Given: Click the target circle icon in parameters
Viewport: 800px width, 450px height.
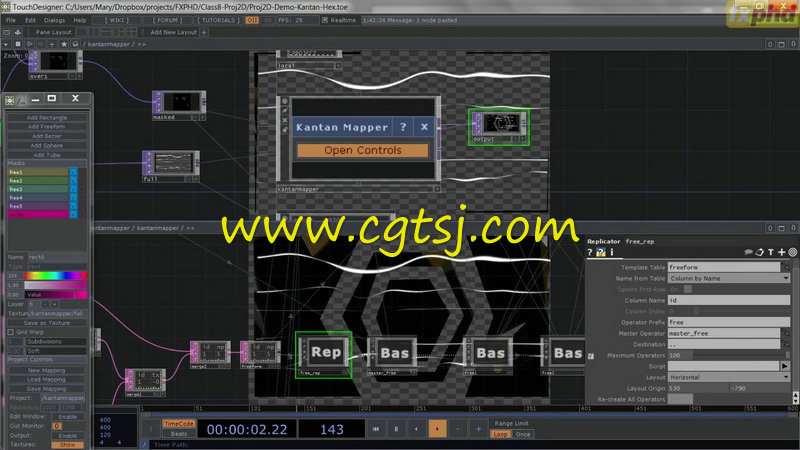Looking at the screenshot, I should (x=792, y=252).
